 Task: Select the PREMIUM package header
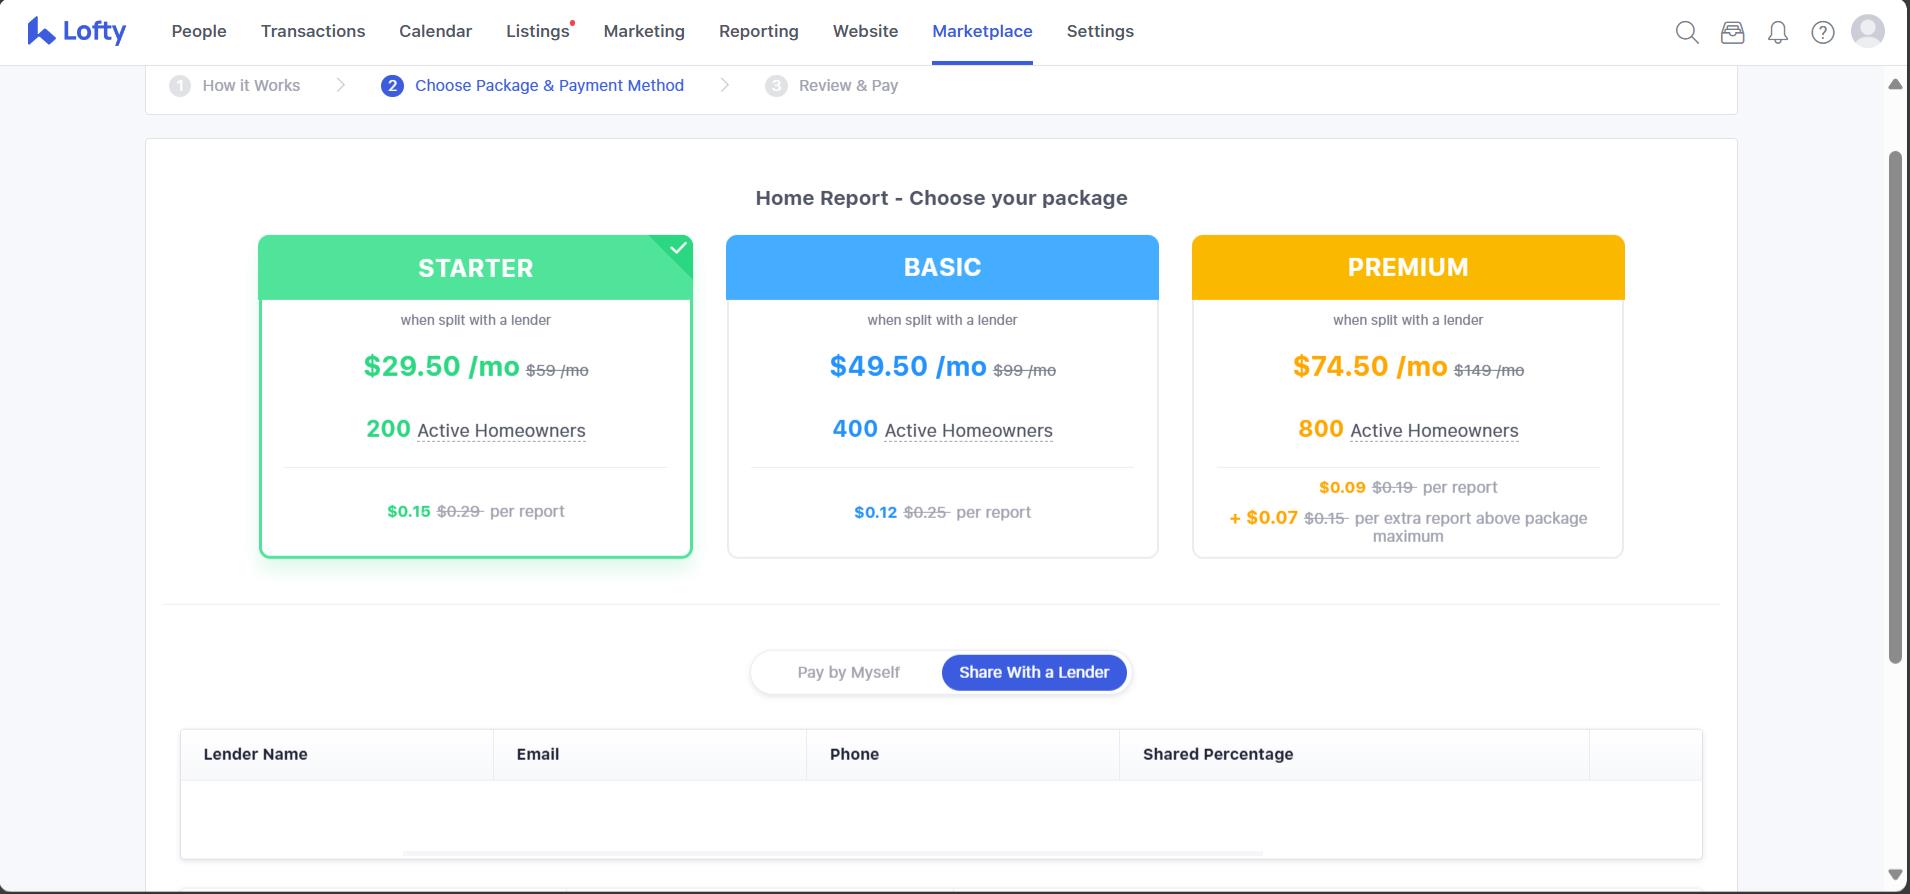click(1408, 267)
